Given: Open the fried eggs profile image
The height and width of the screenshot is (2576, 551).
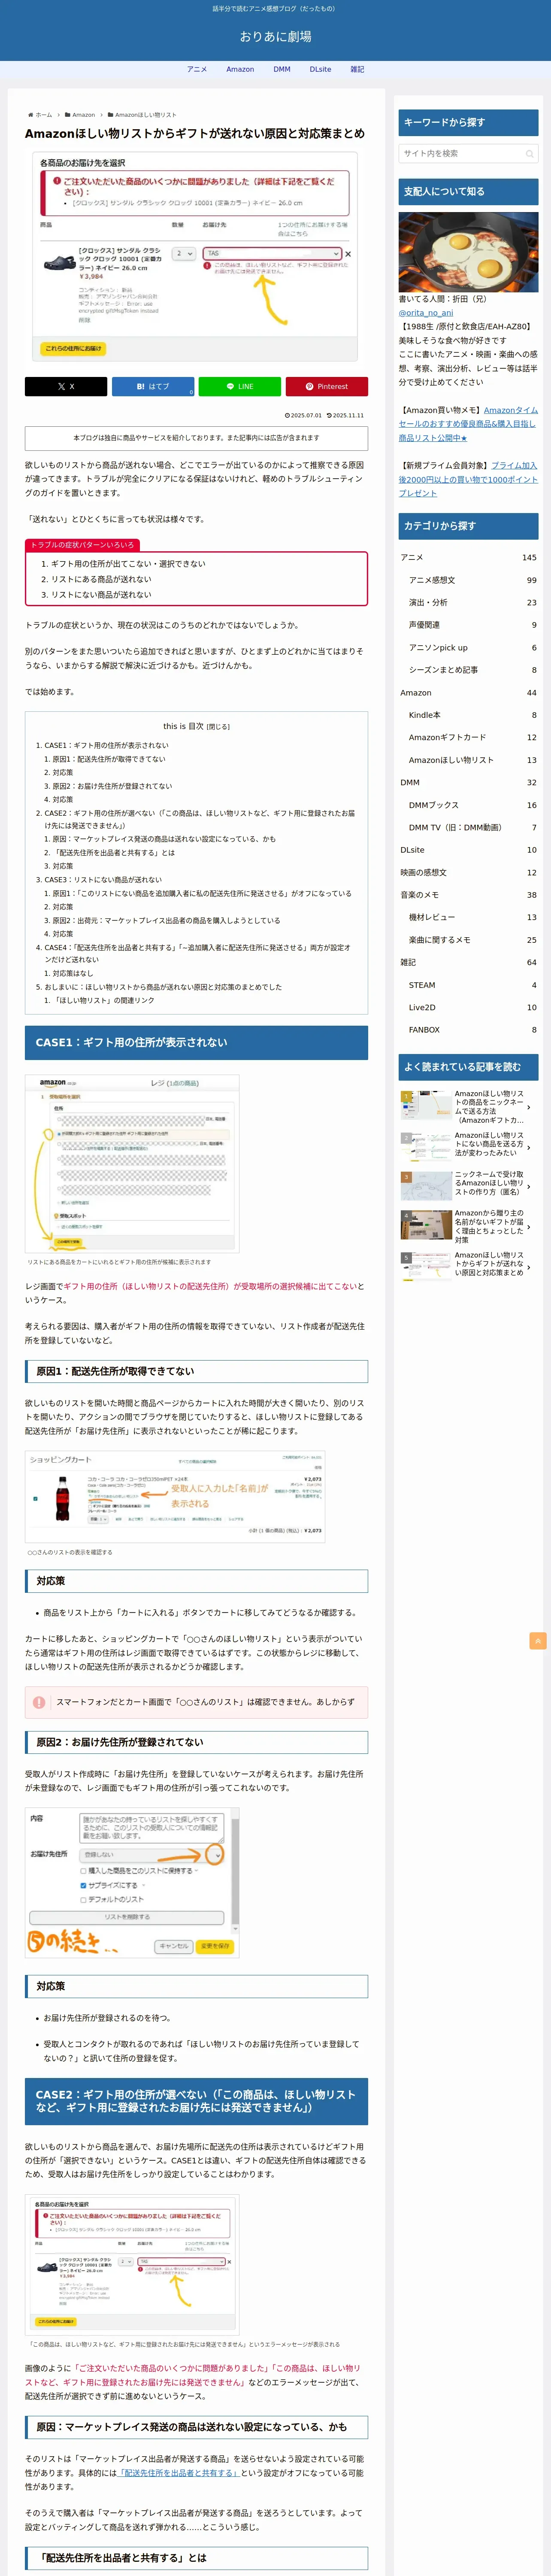Looking at the screenshot, I should pyautogui.click(x=468, y=252).
